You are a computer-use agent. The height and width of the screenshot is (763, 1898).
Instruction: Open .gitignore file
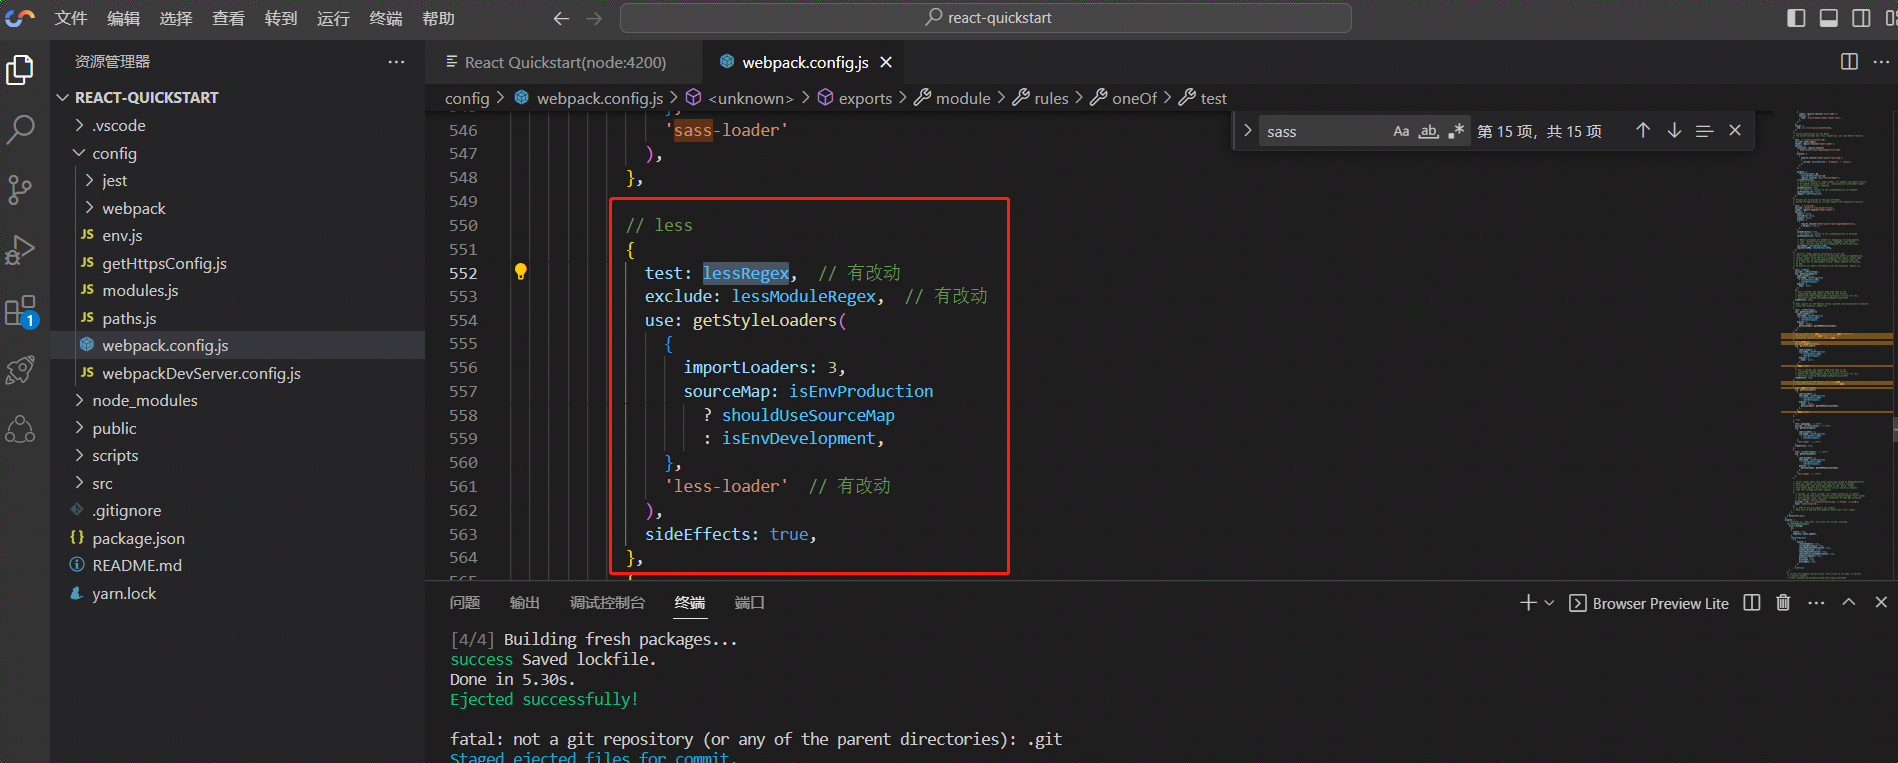coord(126,510)
